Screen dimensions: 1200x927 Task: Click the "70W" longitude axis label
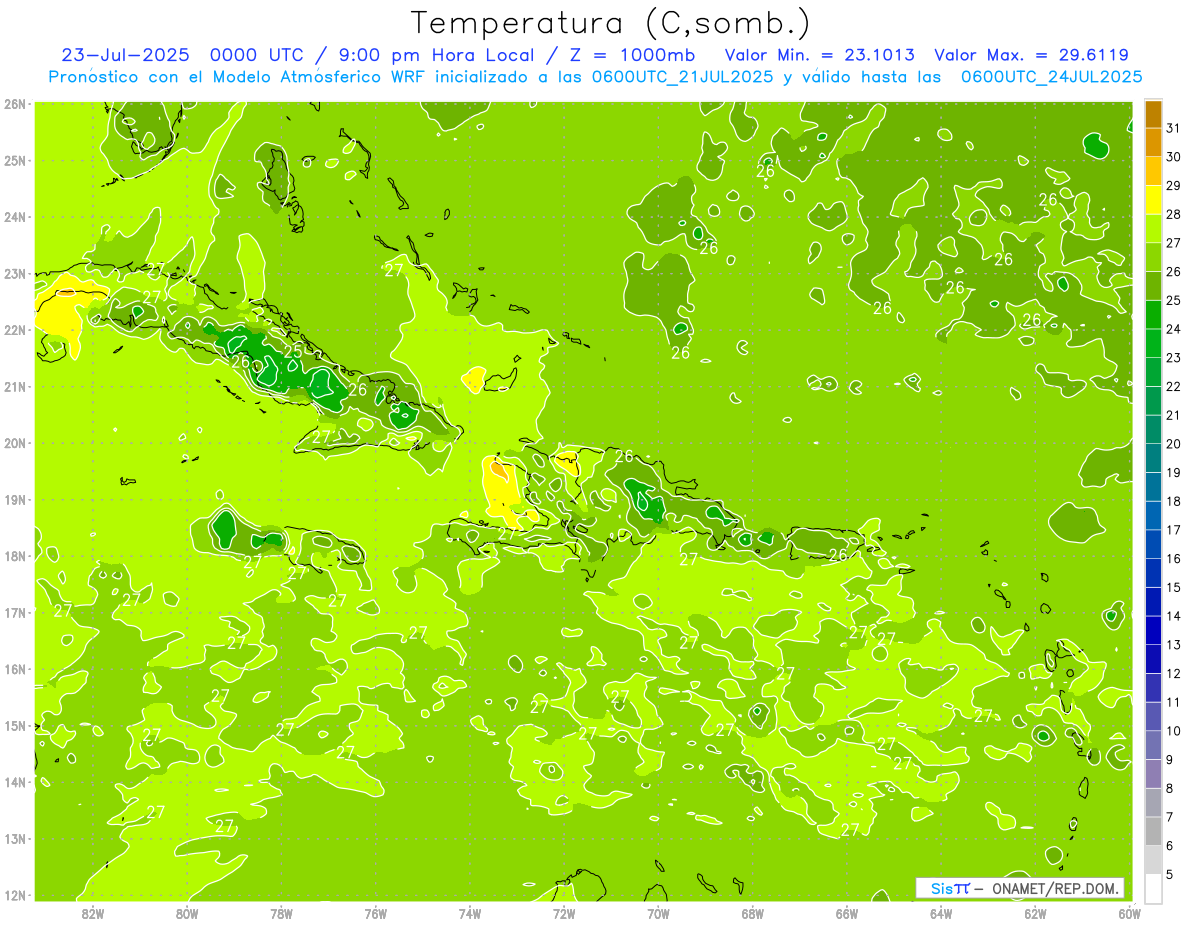[x=658, y=913]
